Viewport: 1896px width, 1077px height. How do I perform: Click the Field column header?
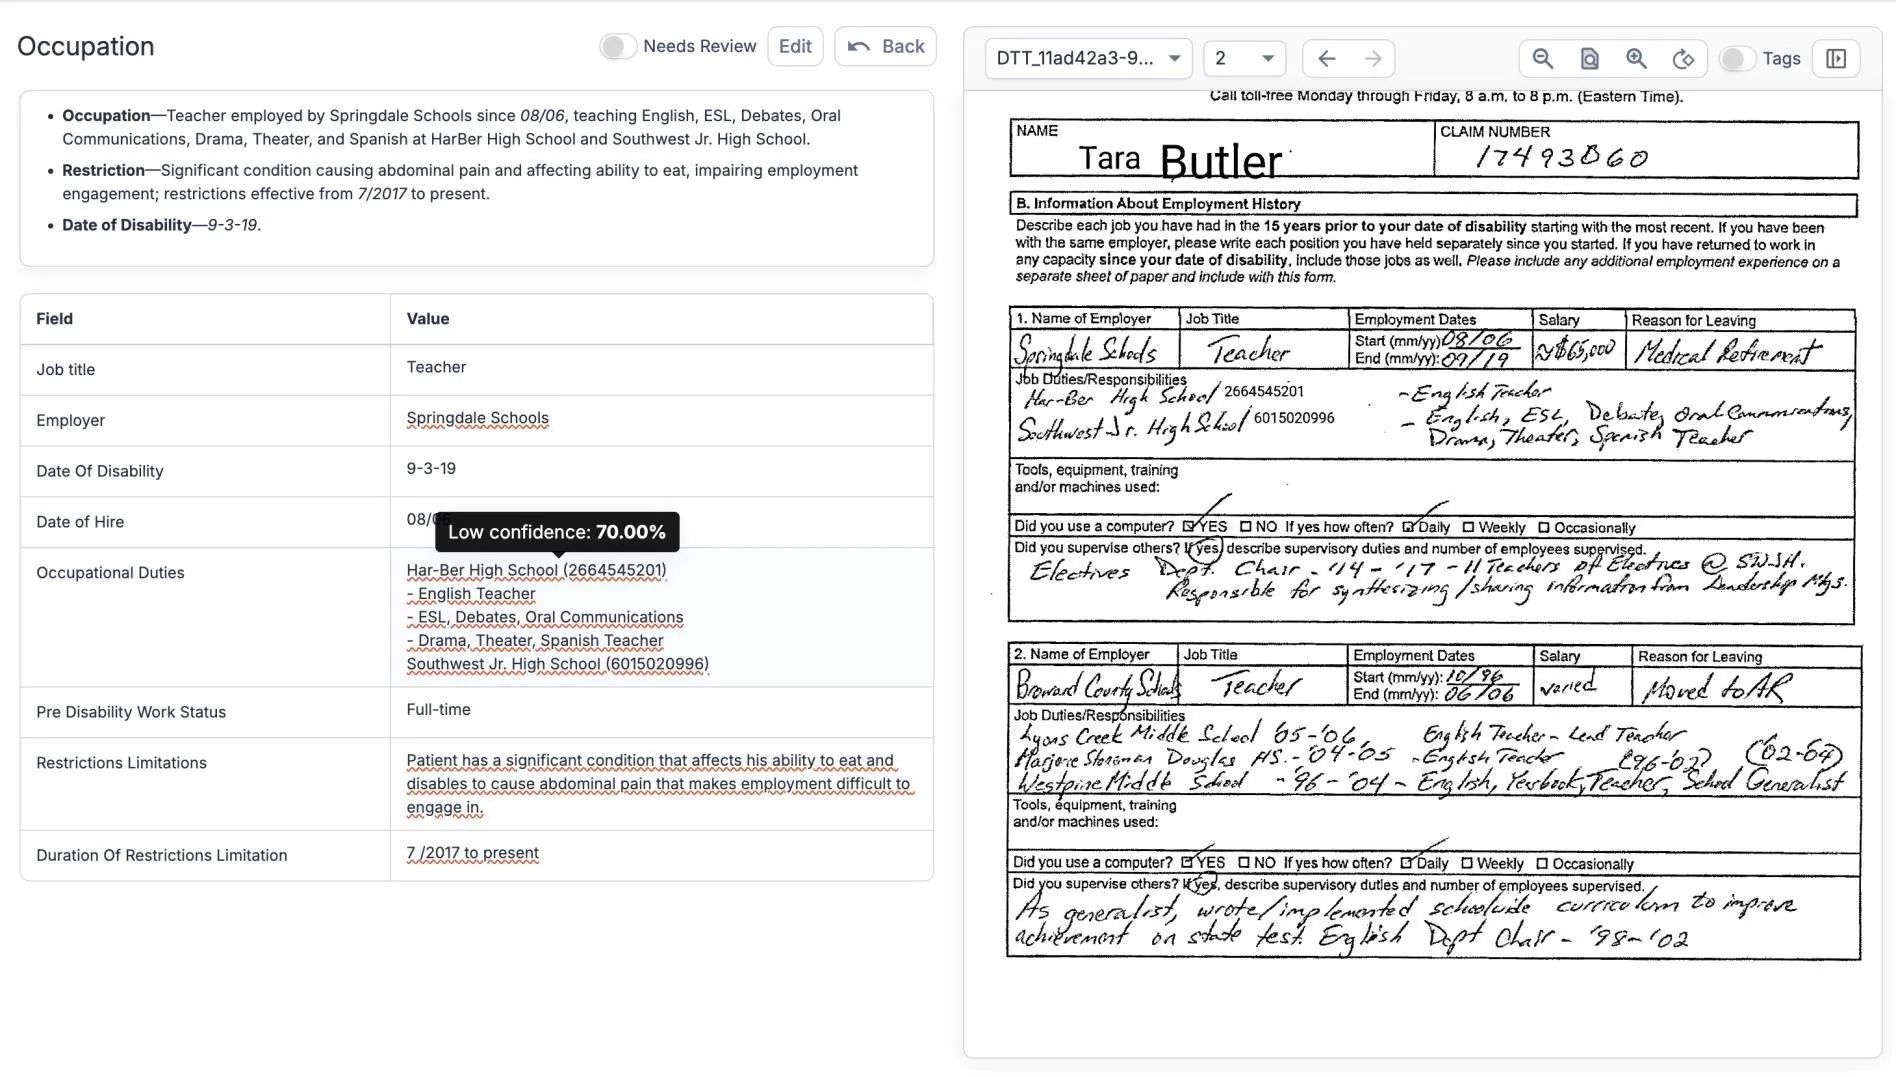tap(54, 319)
